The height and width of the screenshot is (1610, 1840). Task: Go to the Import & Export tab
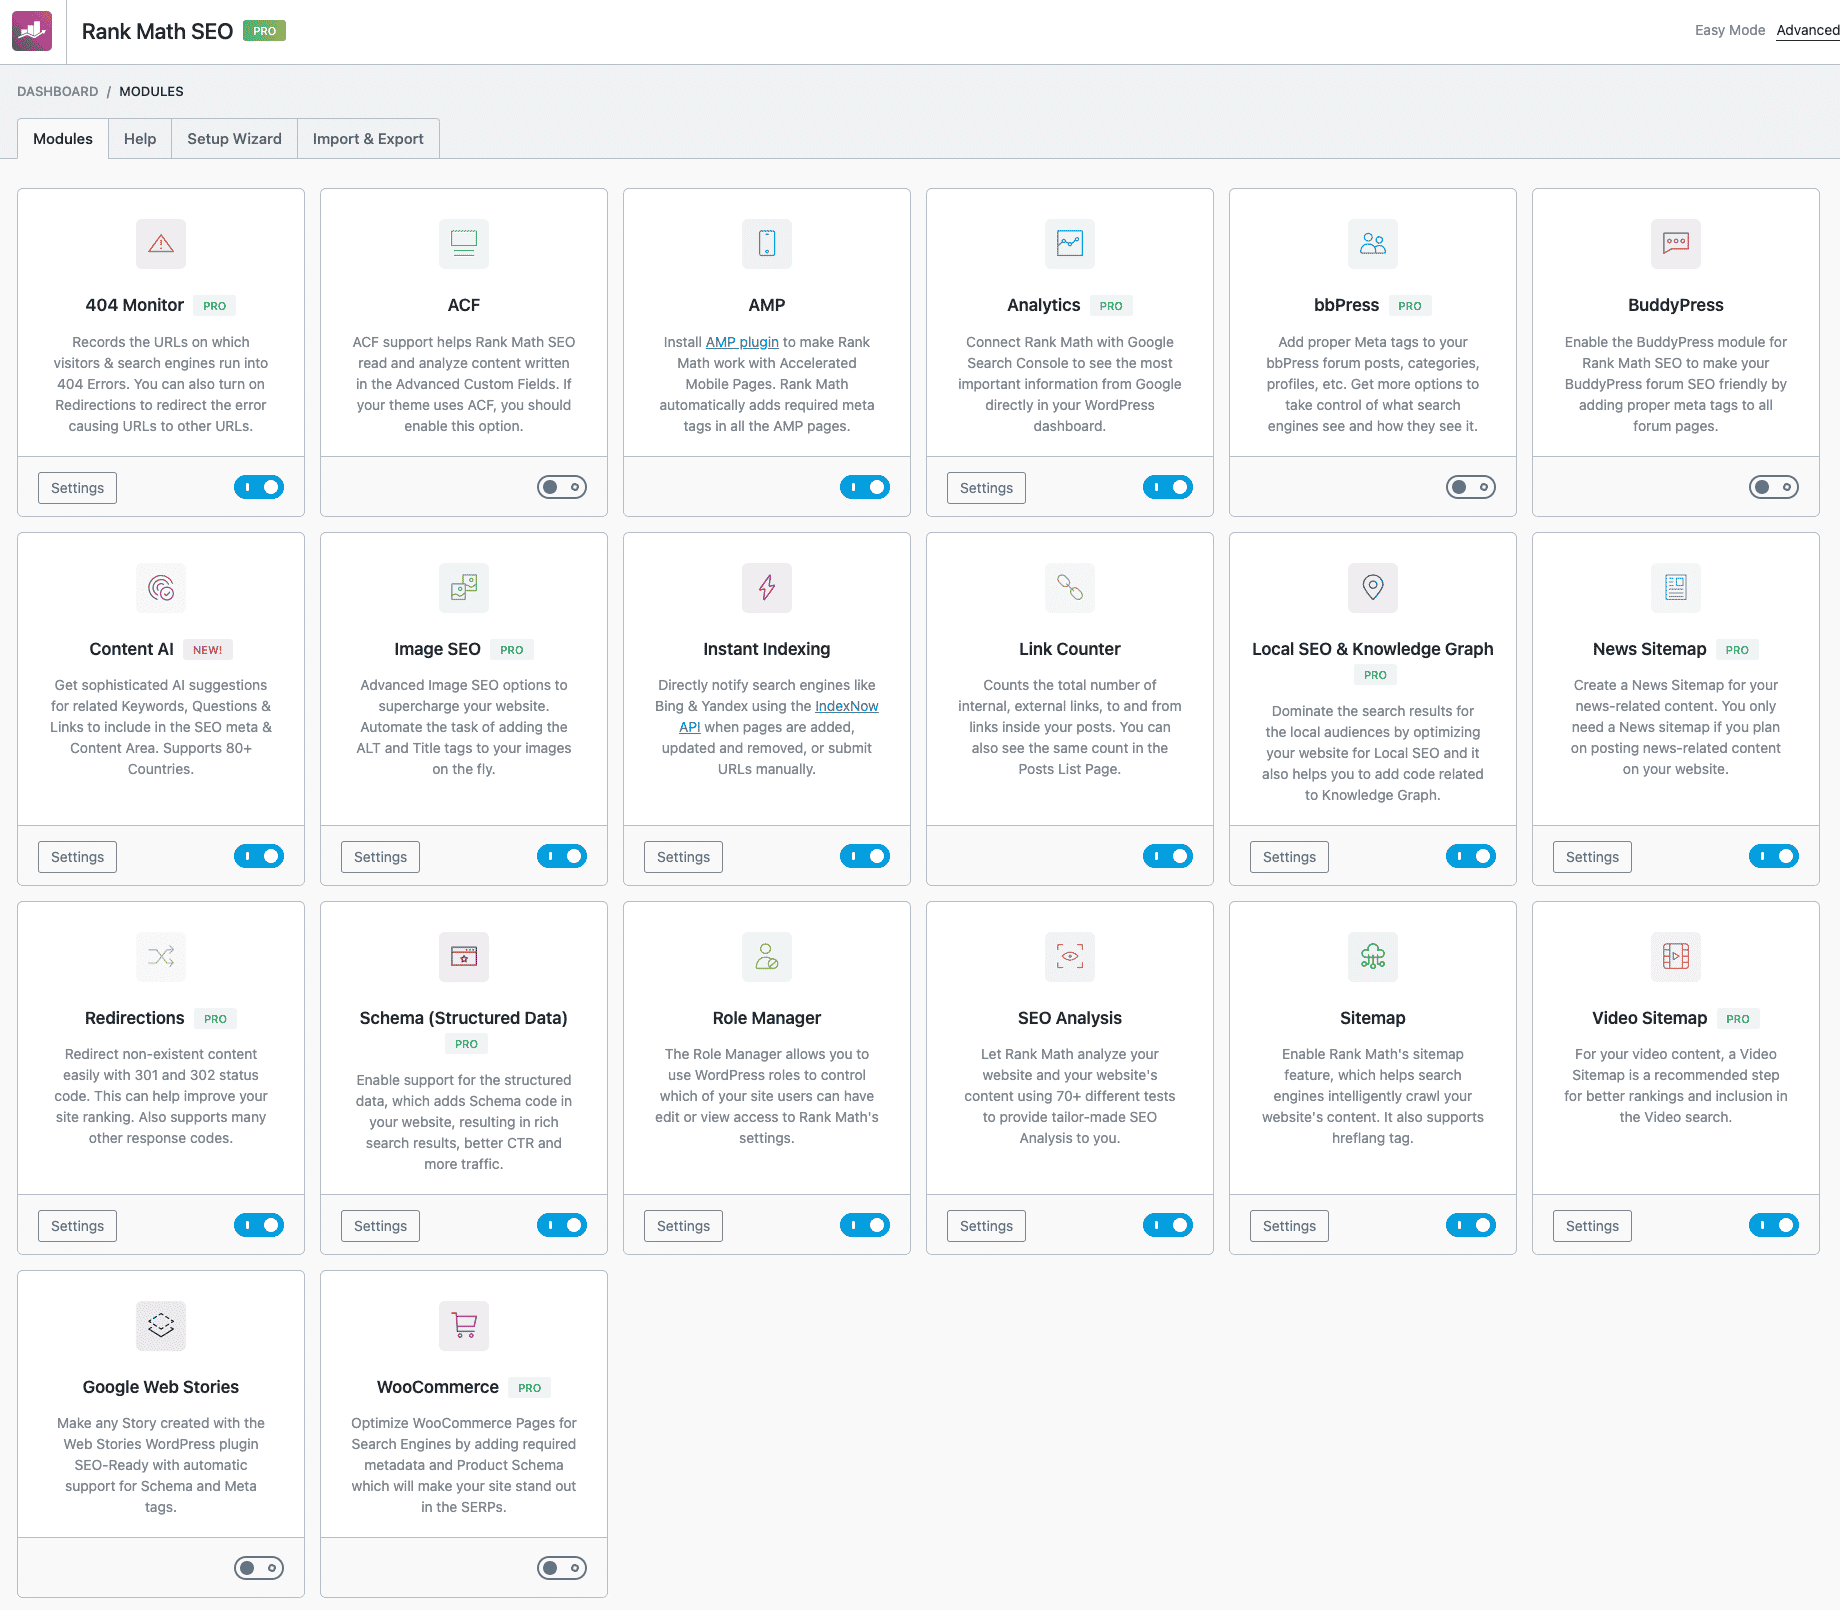pos(368,139)
